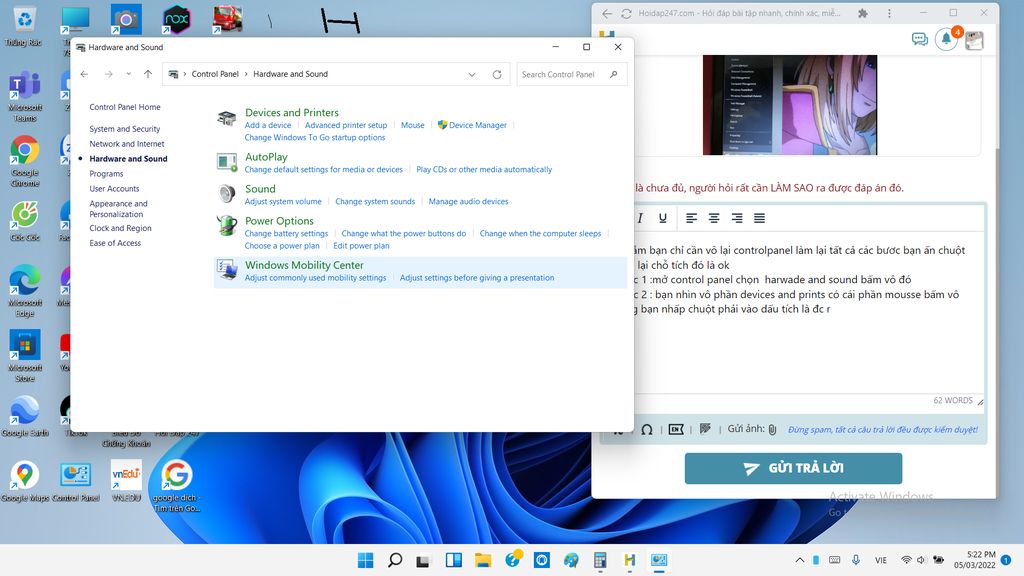
Task: Open Control Panel Home link
Action: (x=125, y=107)
